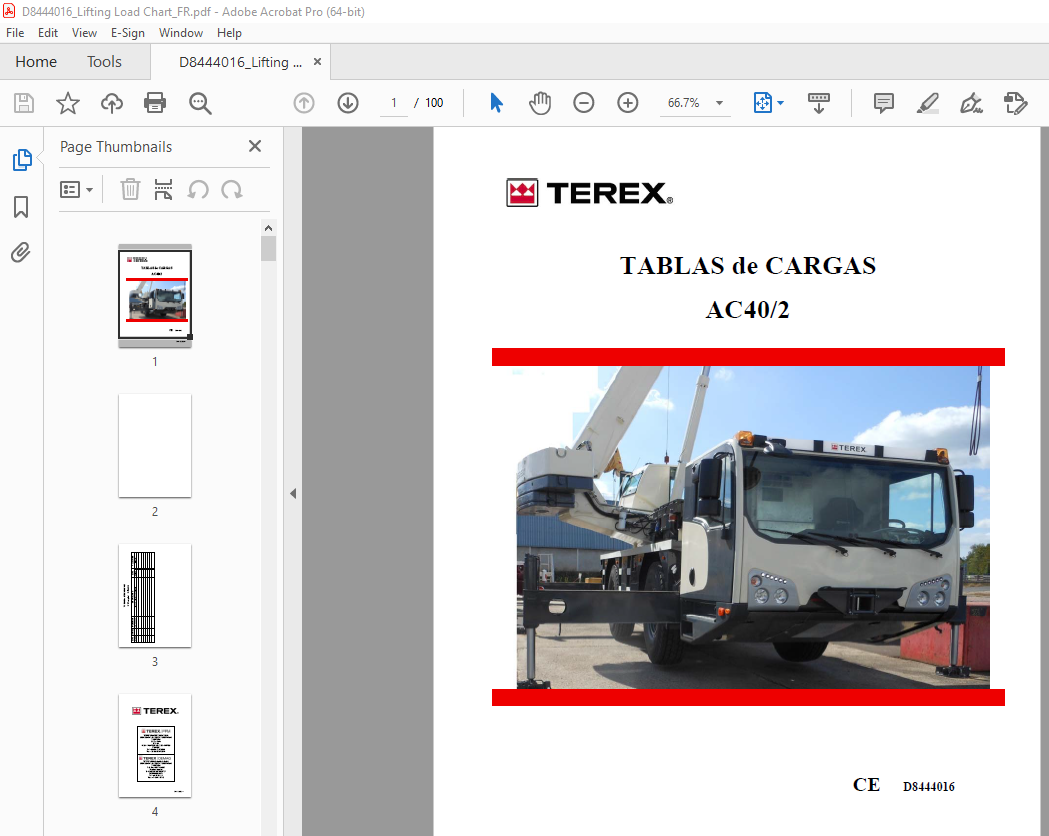Viewport: 1049px width, 836px height.
Task: Click the thumbnails panel scrollbar thumb
Action: tap(268, 249)
